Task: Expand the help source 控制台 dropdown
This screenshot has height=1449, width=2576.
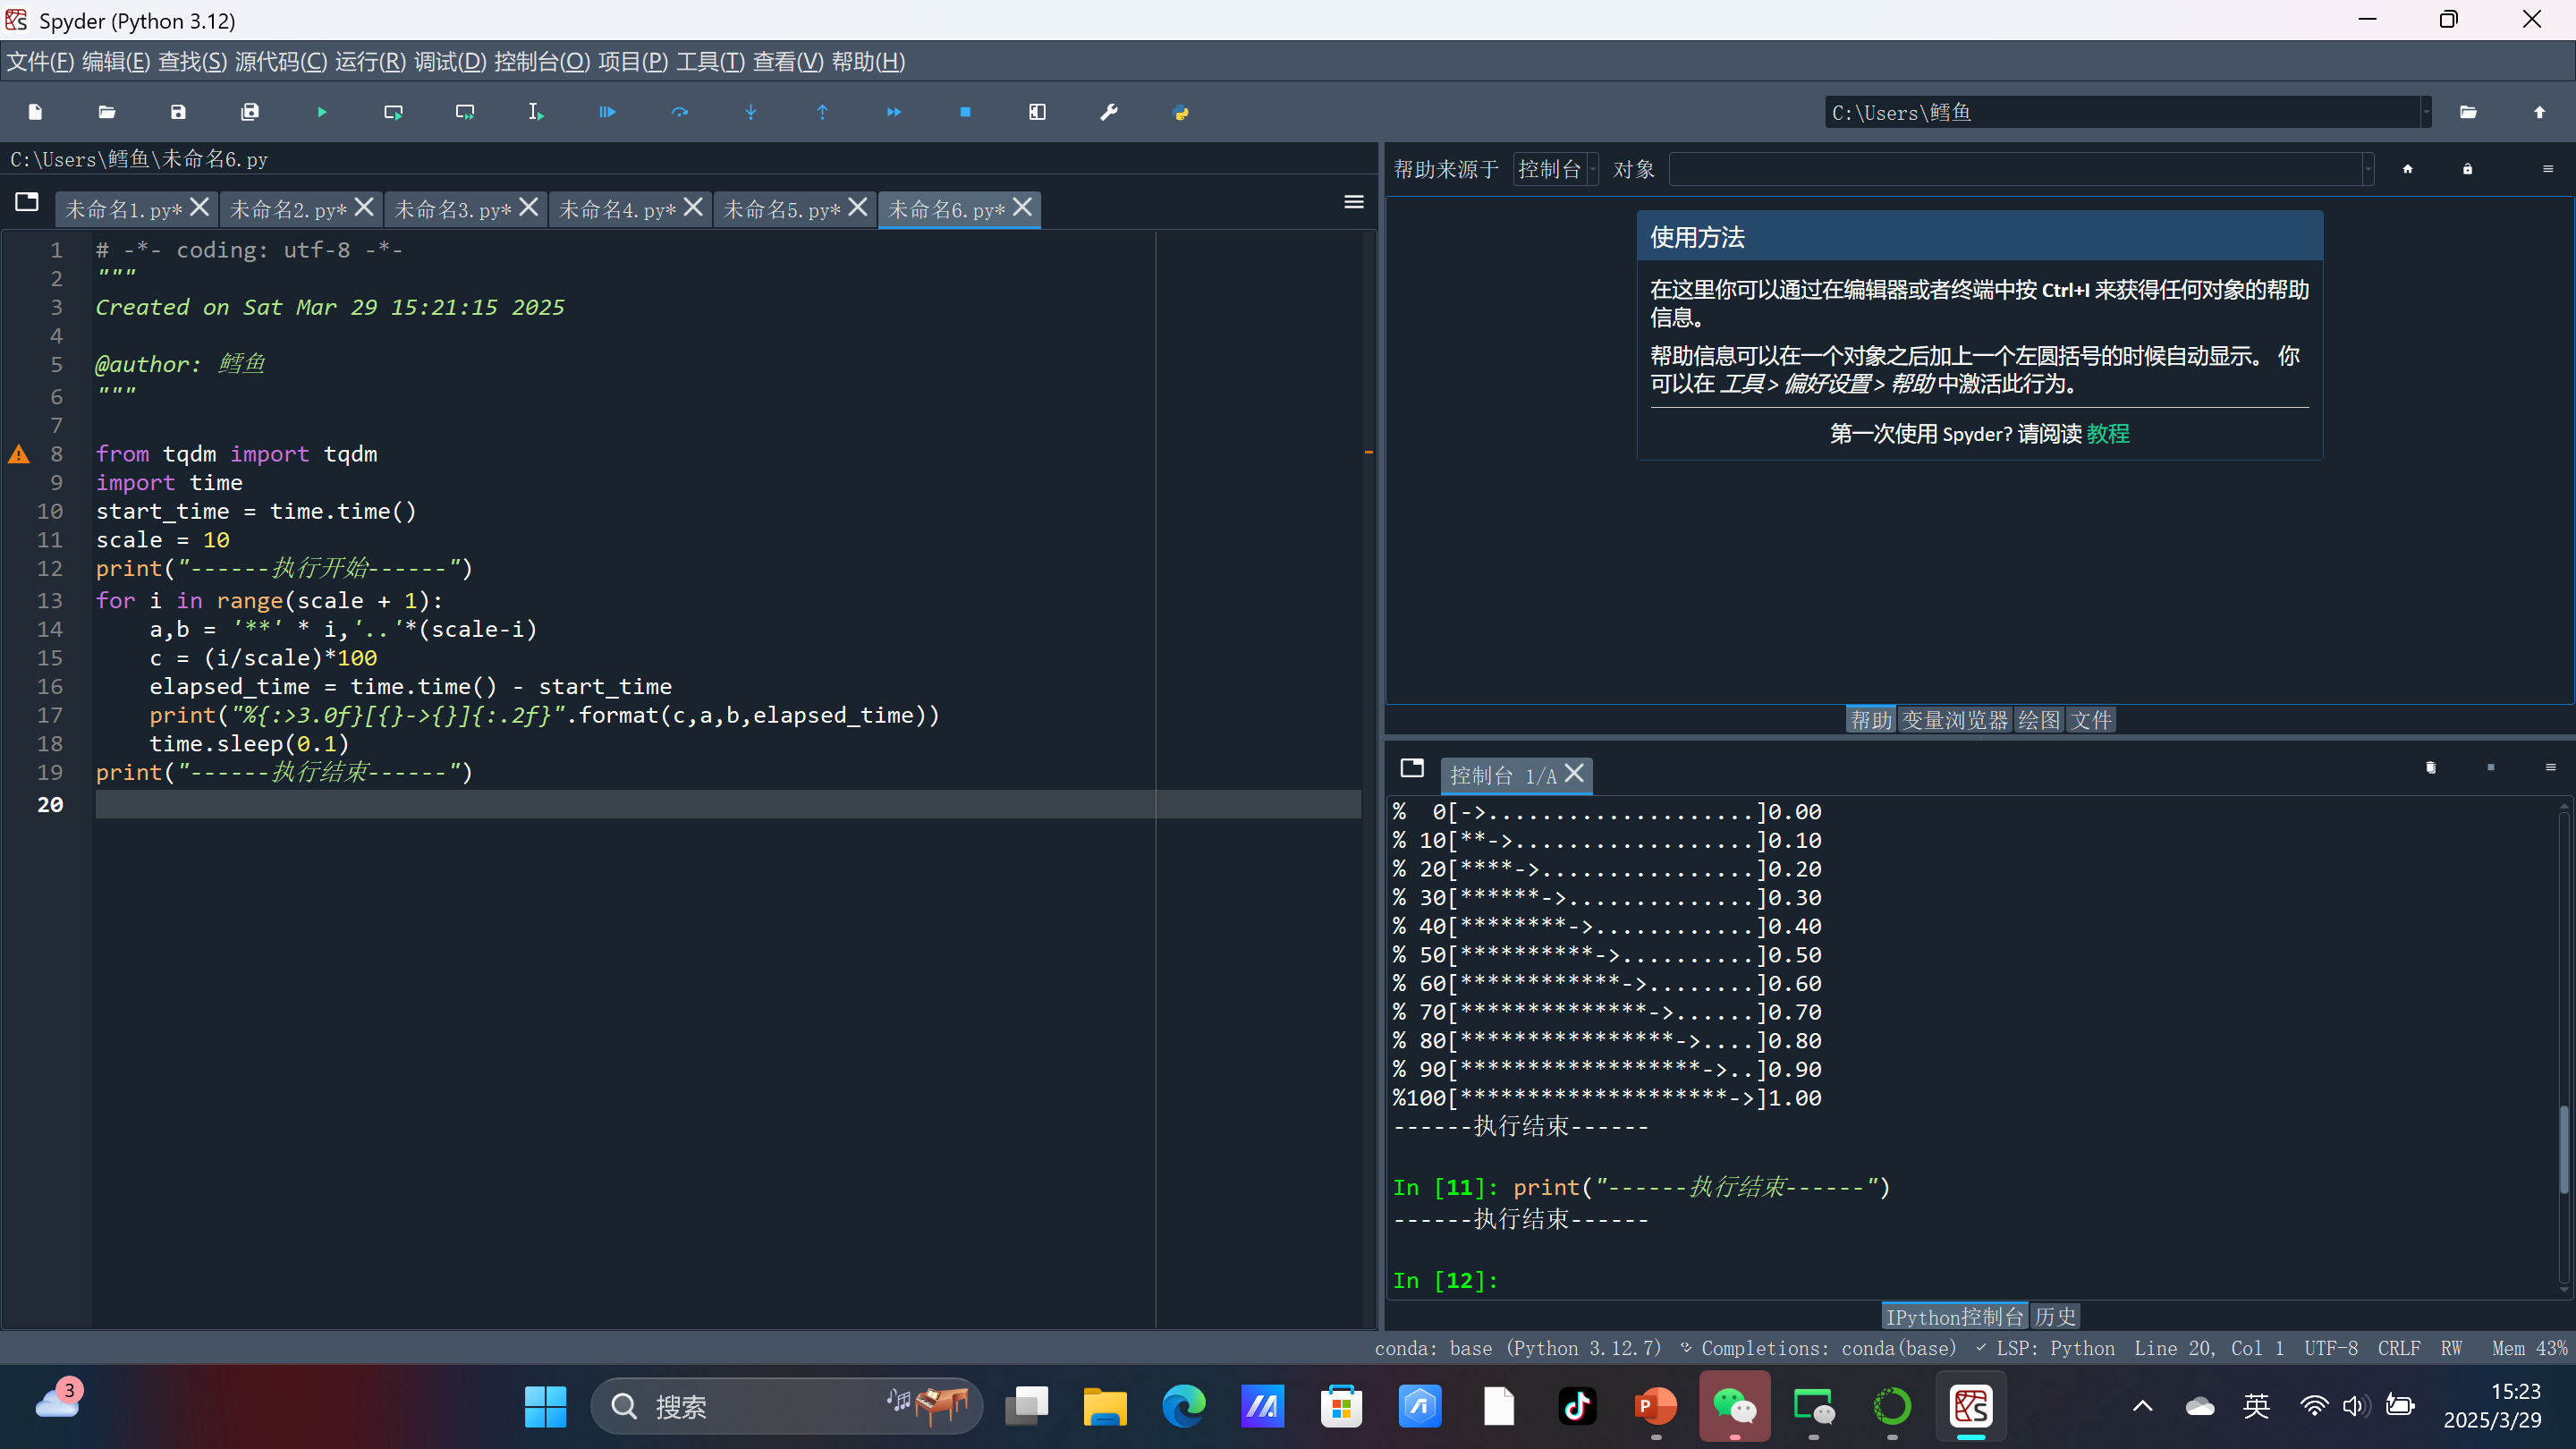Action: click(x=1556, y=169)
